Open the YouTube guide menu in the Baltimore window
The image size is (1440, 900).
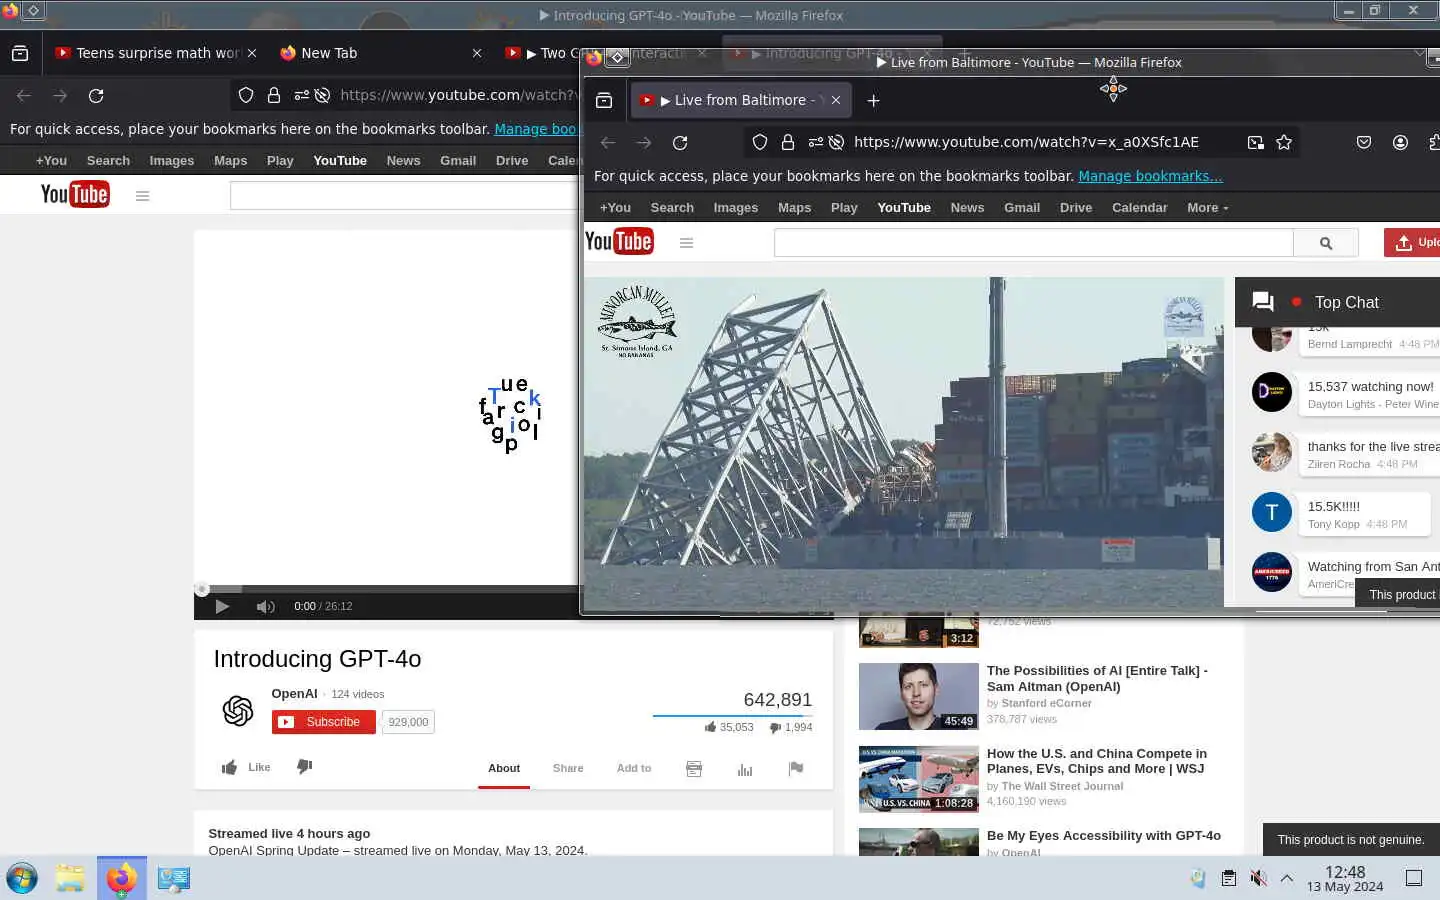point(686,243)
